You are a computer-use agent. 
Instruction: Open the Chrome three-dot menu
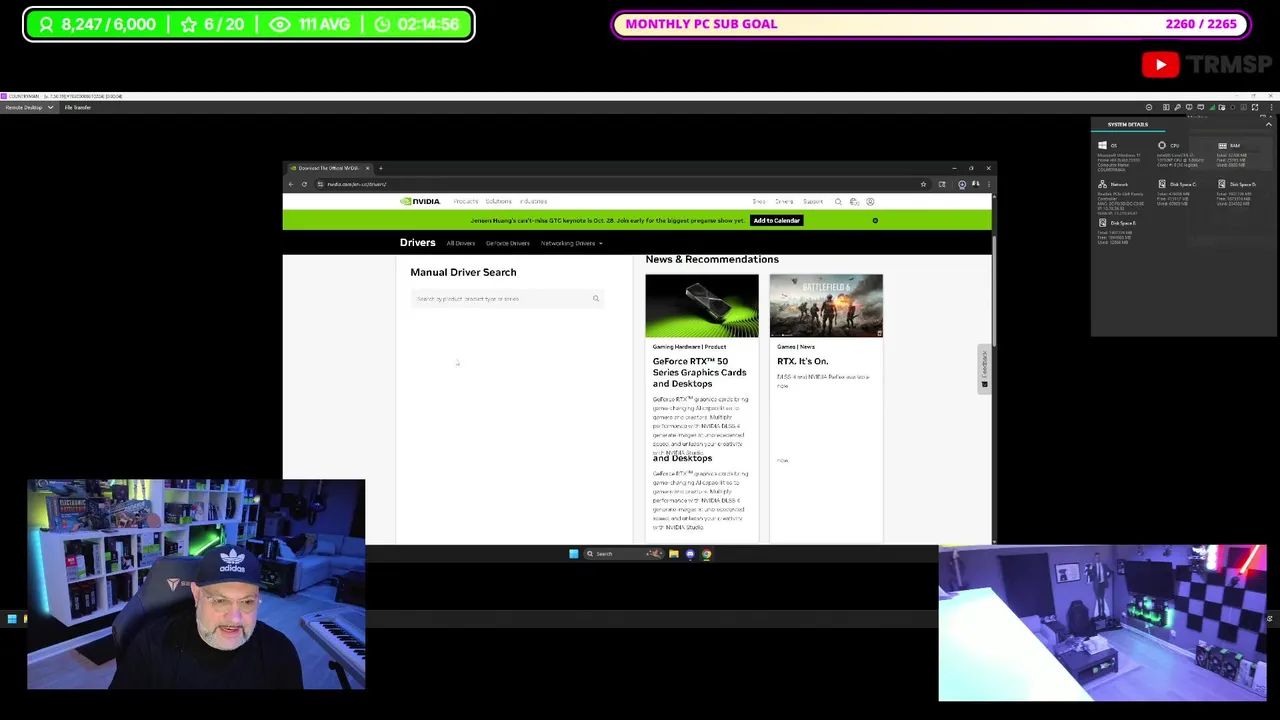988,184
